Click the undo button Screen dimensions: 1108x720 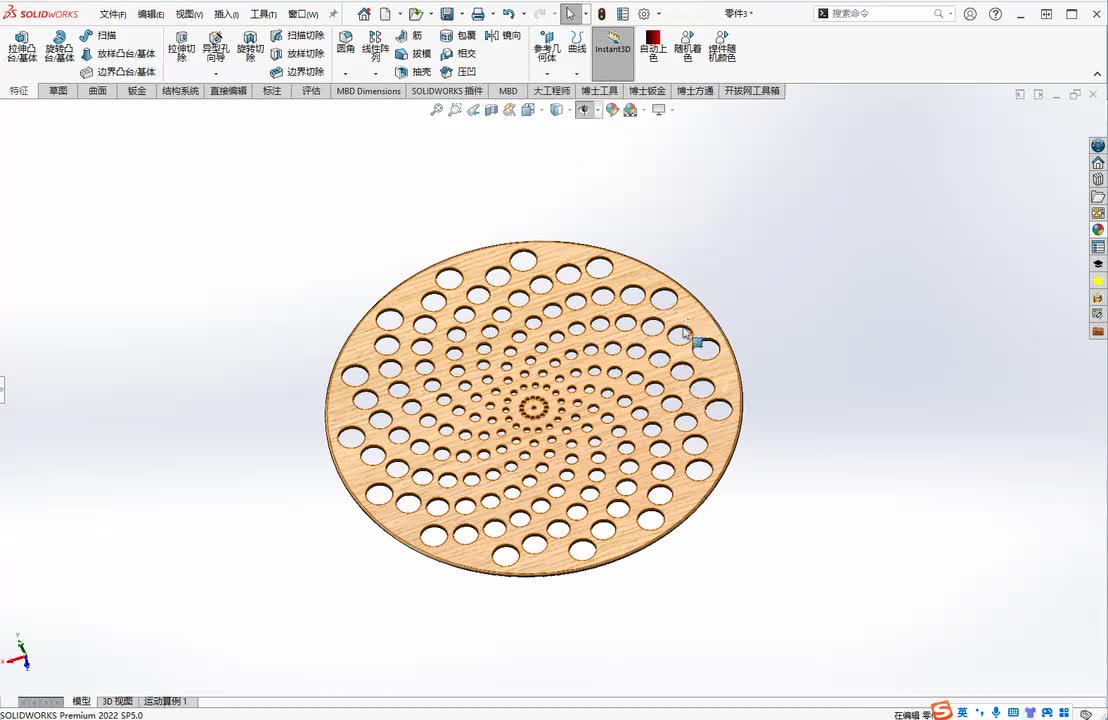pyautogui.click(x=509, y=14)
